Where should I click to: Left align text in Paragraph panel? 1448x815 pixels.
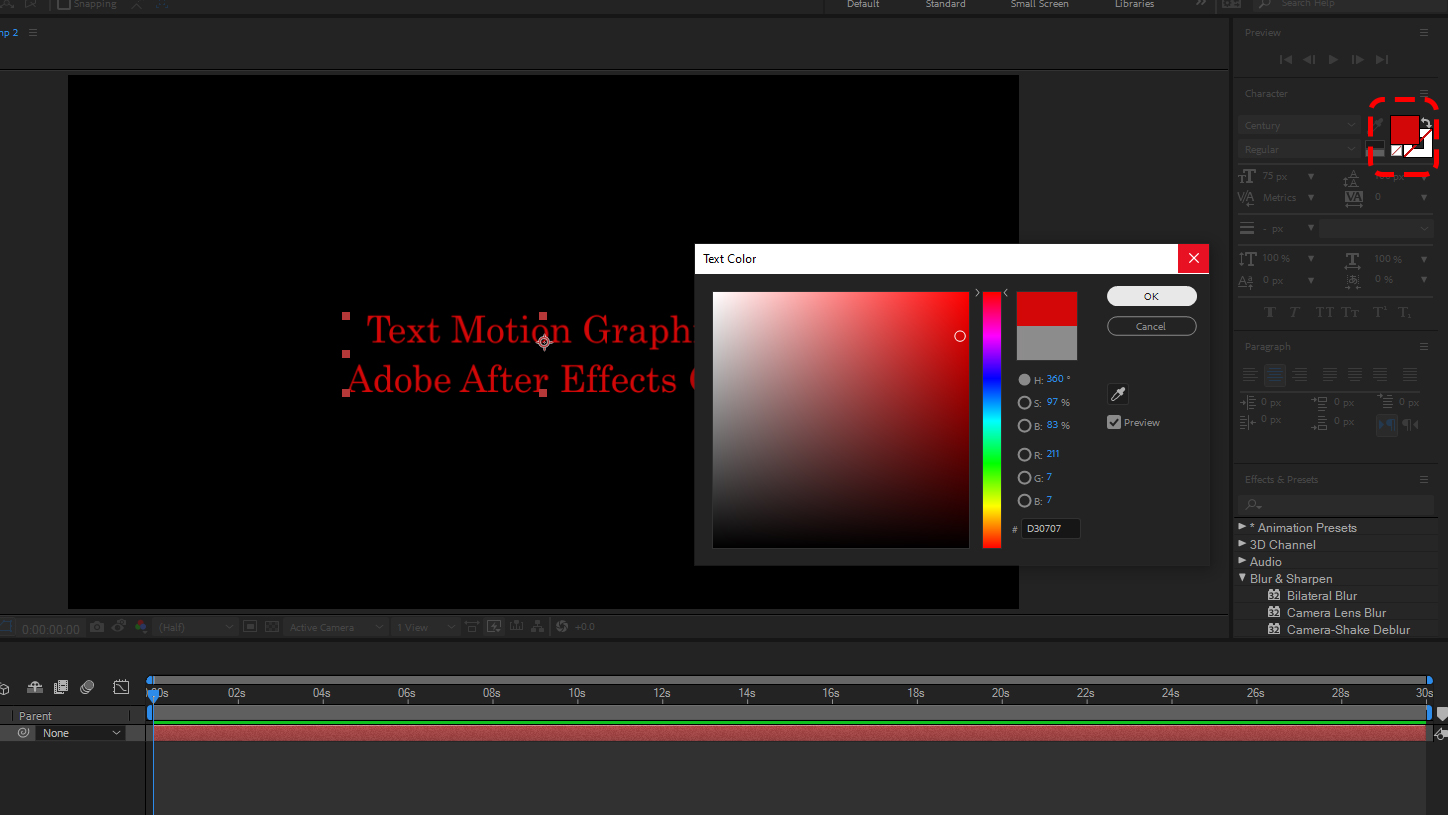[x=1249, y=375]
